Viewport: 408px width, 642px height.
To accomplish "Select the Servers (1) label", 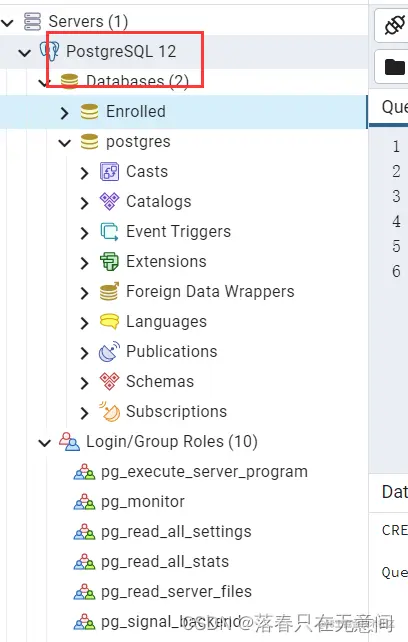I will tap(88, 21).
